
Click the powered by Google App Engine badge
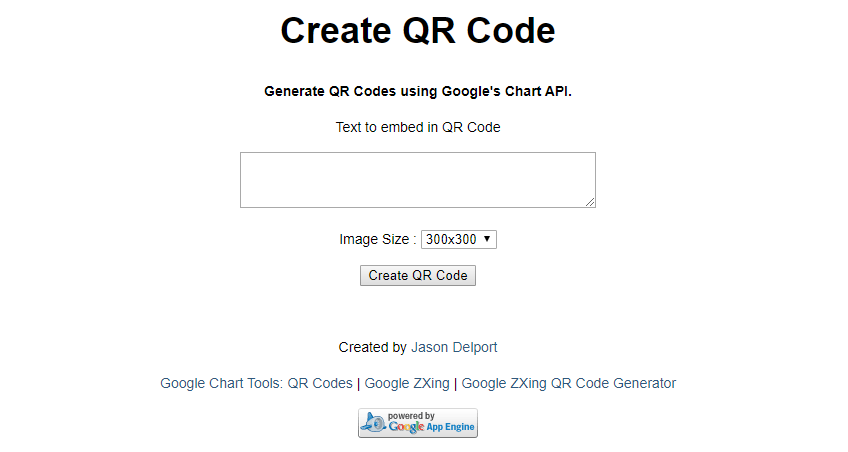pos(418,423)
